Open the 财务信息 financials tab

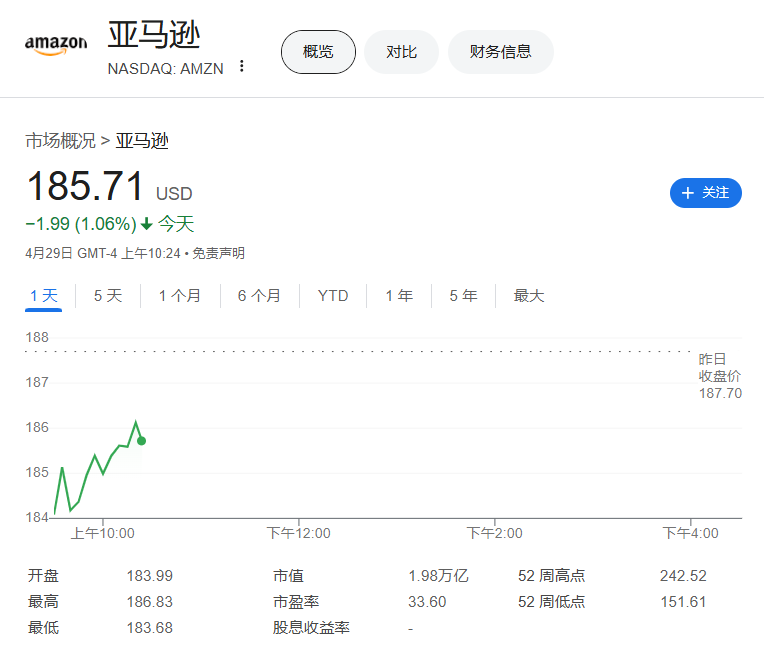pyautogui.click(x=500, y=52)
